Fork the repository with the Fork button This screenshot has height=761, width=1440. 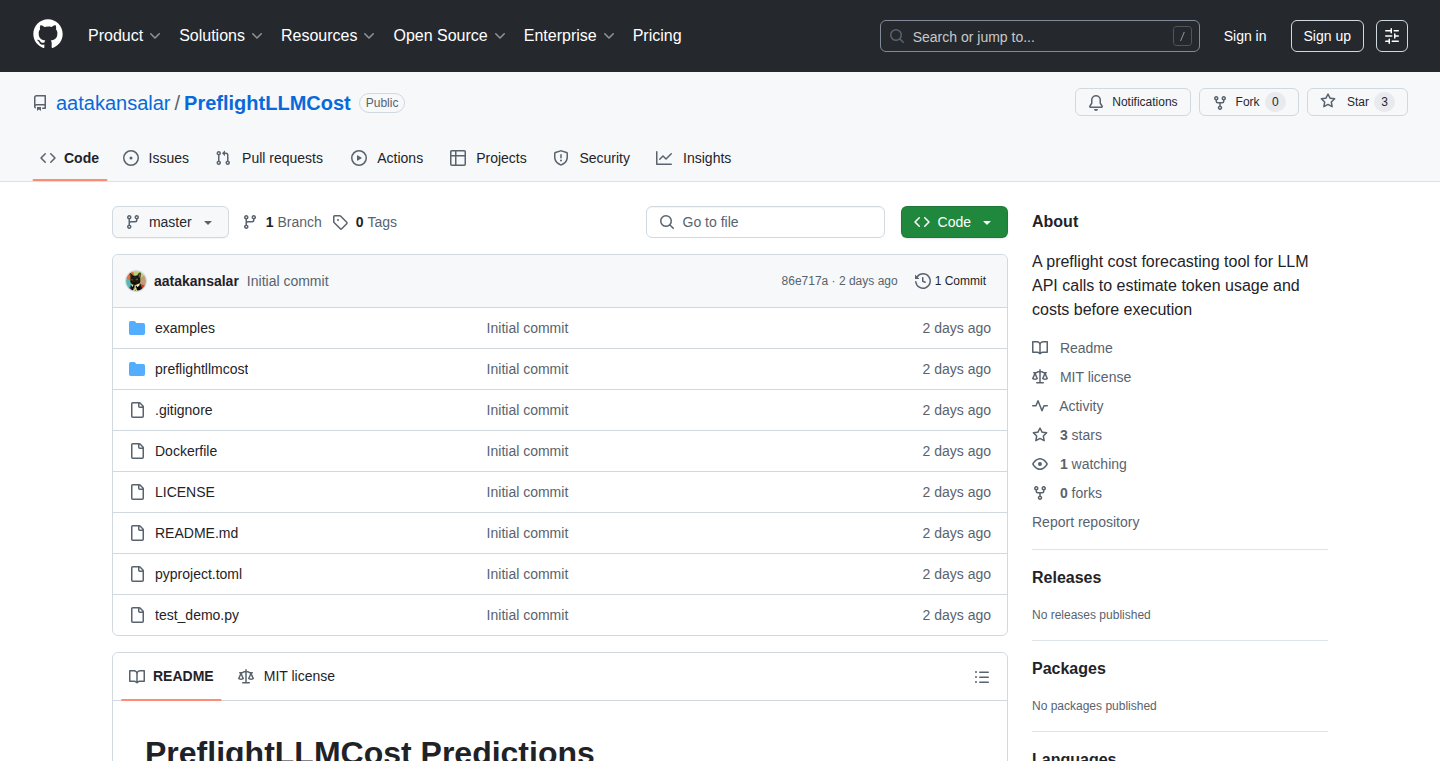point(1249,102)
